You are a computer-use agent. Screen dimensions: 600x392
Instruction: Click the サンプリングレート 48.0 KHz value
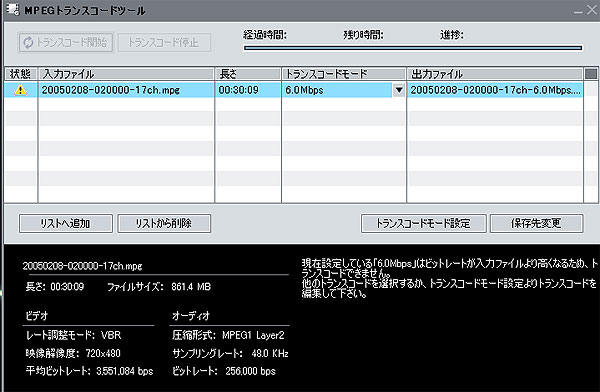270,353
